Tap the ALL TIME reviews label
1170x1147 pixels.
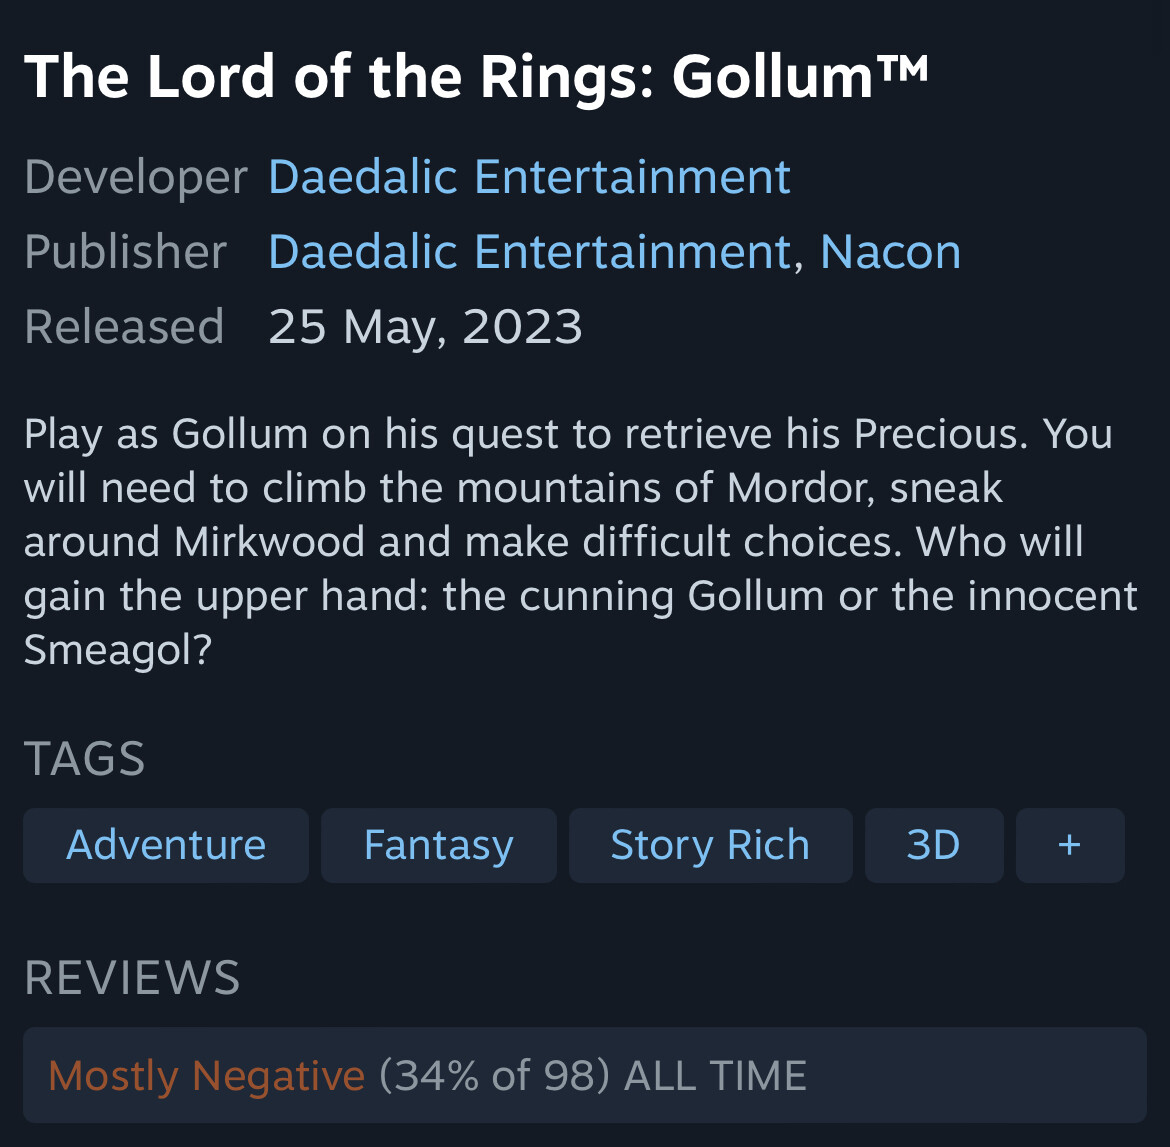[715, 1076]
